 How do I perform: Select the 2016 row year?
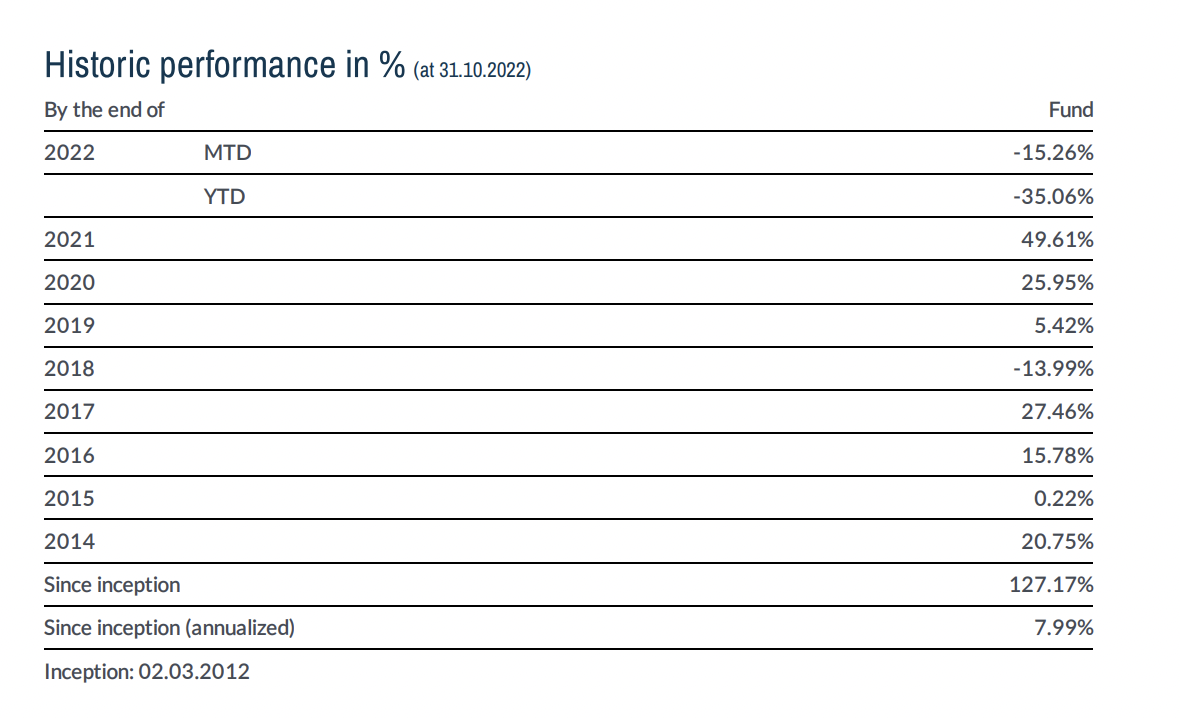[x=69, y=455]
